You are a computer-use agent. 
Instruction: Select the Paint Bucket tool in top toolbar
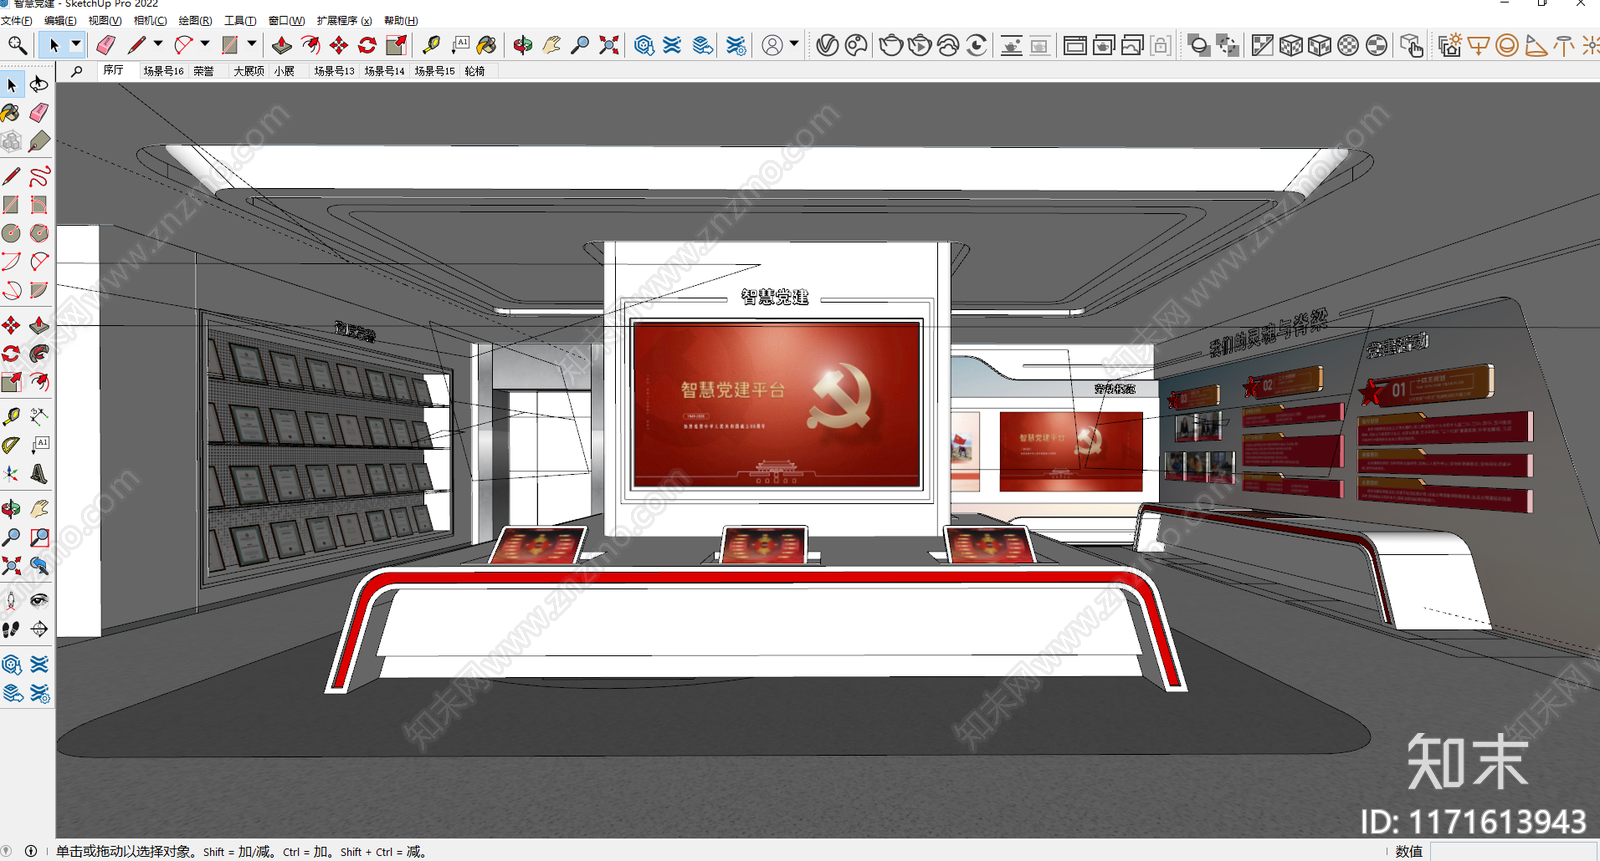click(x=487, y=45)
